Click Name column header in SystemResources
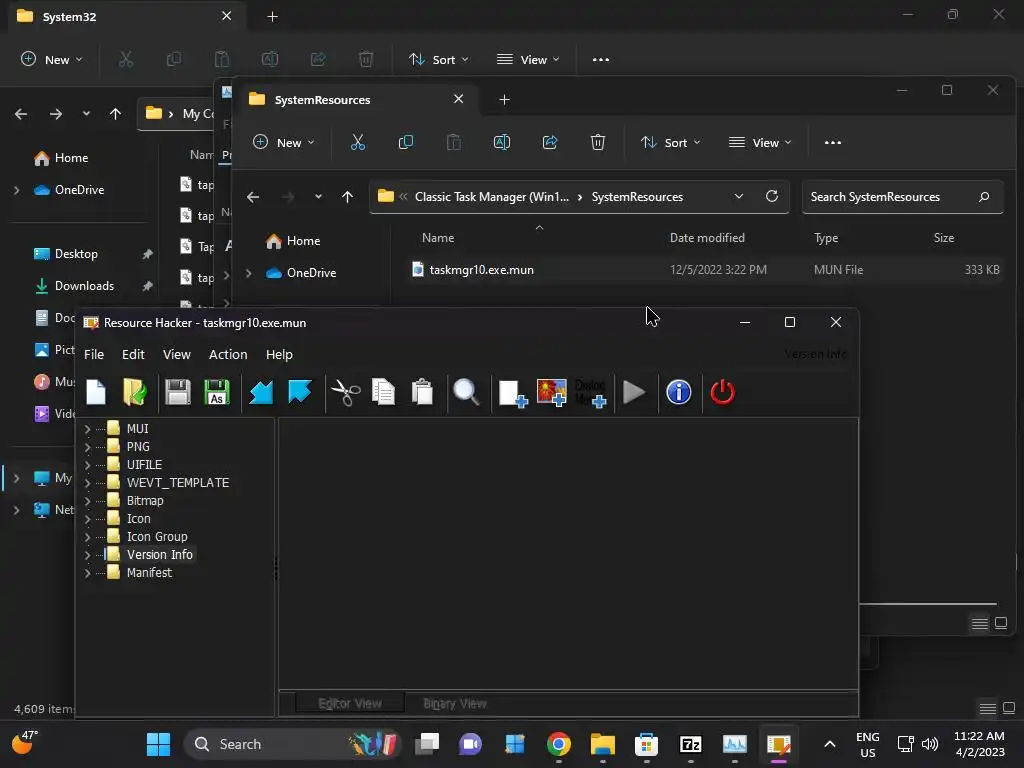1024x768 pixels. [438, 238]
